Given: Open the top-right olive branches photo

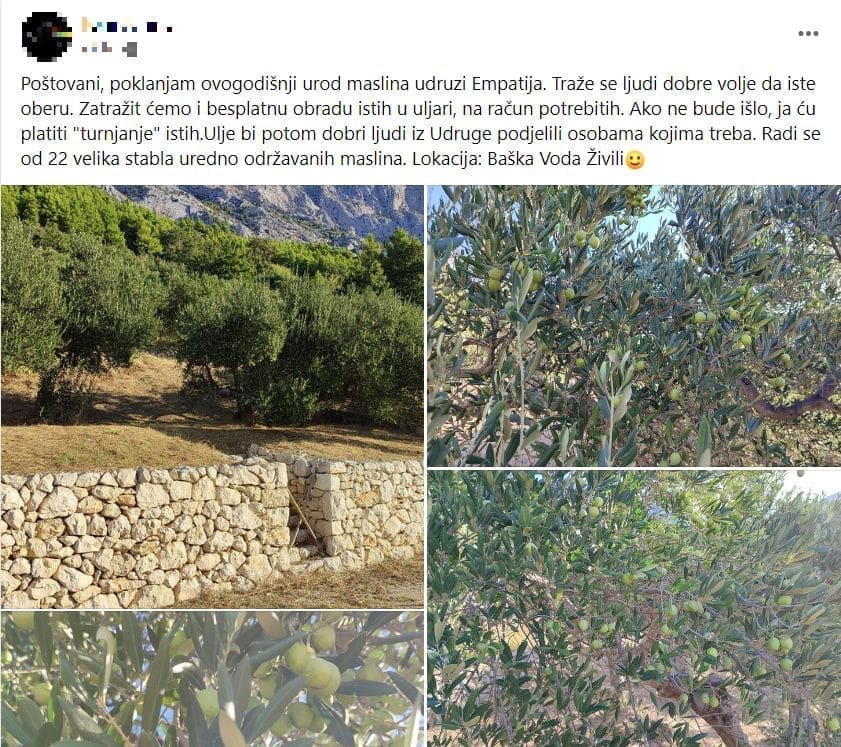Looking at the screenshot, I should click(634, 326).
